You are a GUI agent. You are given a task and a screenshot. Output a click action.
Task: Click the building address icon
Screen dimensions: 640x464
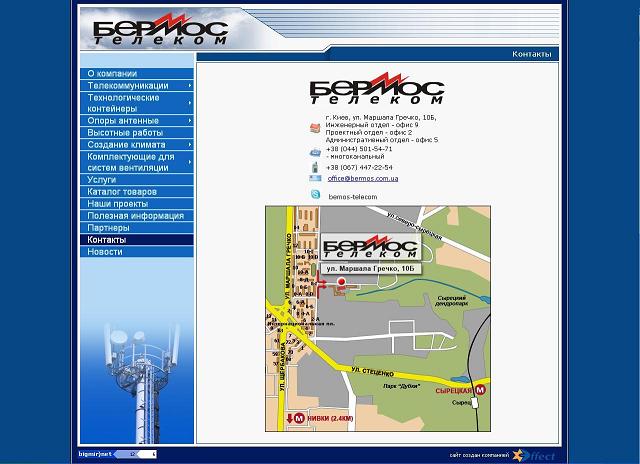click(x=315, y=128)
